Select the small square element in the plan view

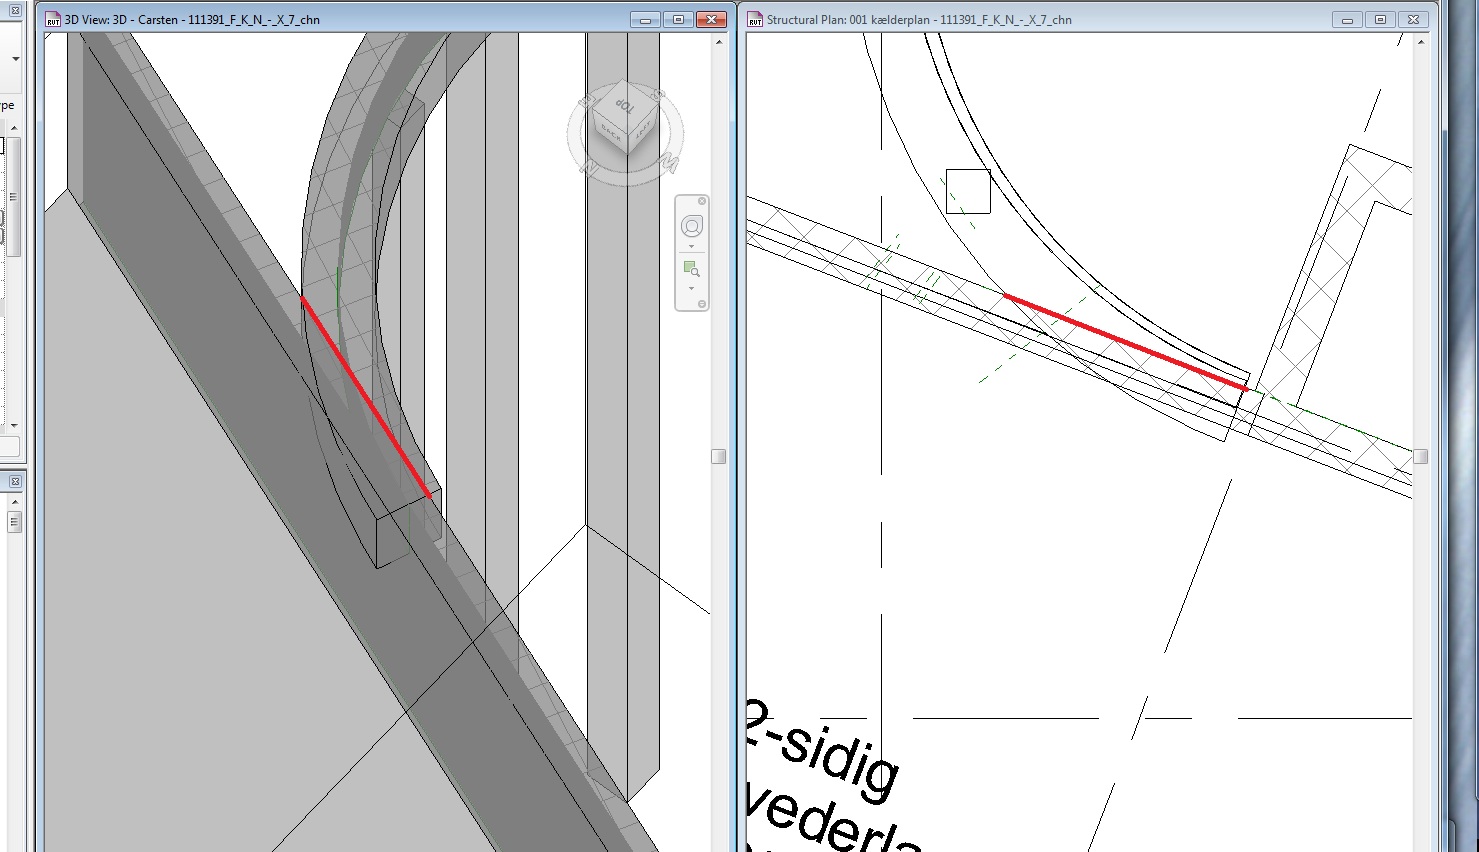[x=968, y=191]
